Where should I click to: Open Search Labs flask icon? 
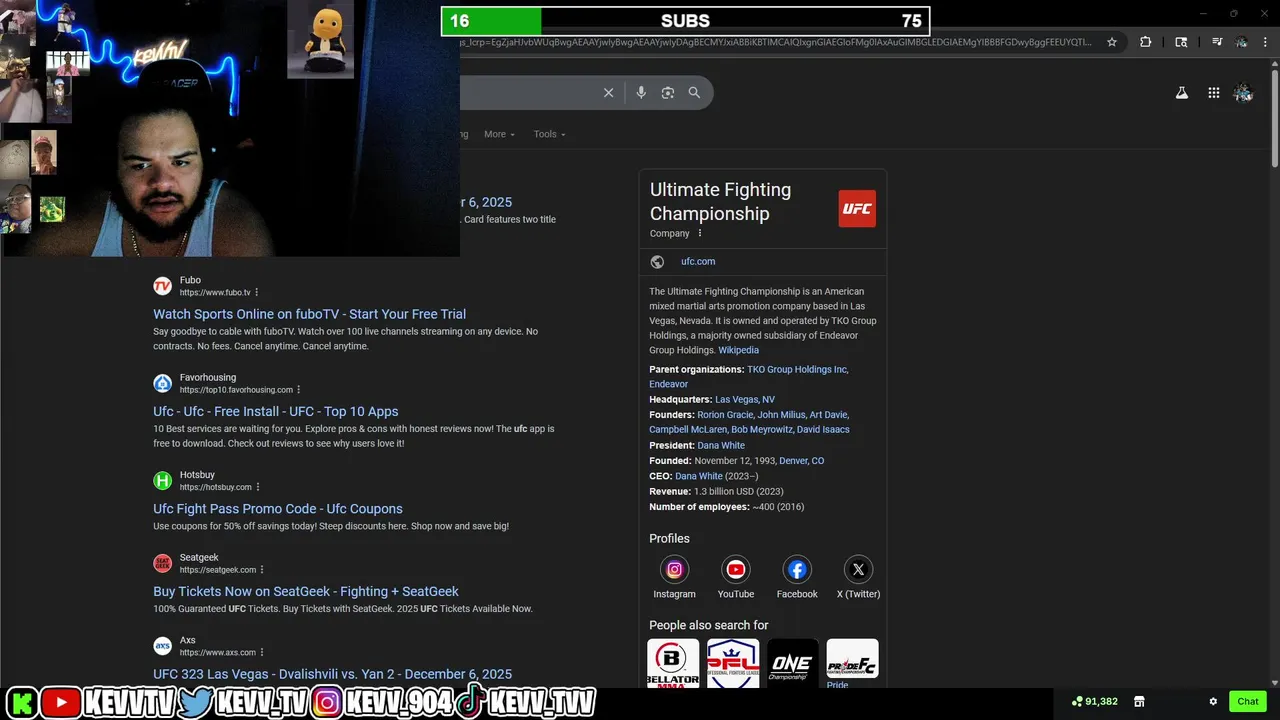point(1182,93)
